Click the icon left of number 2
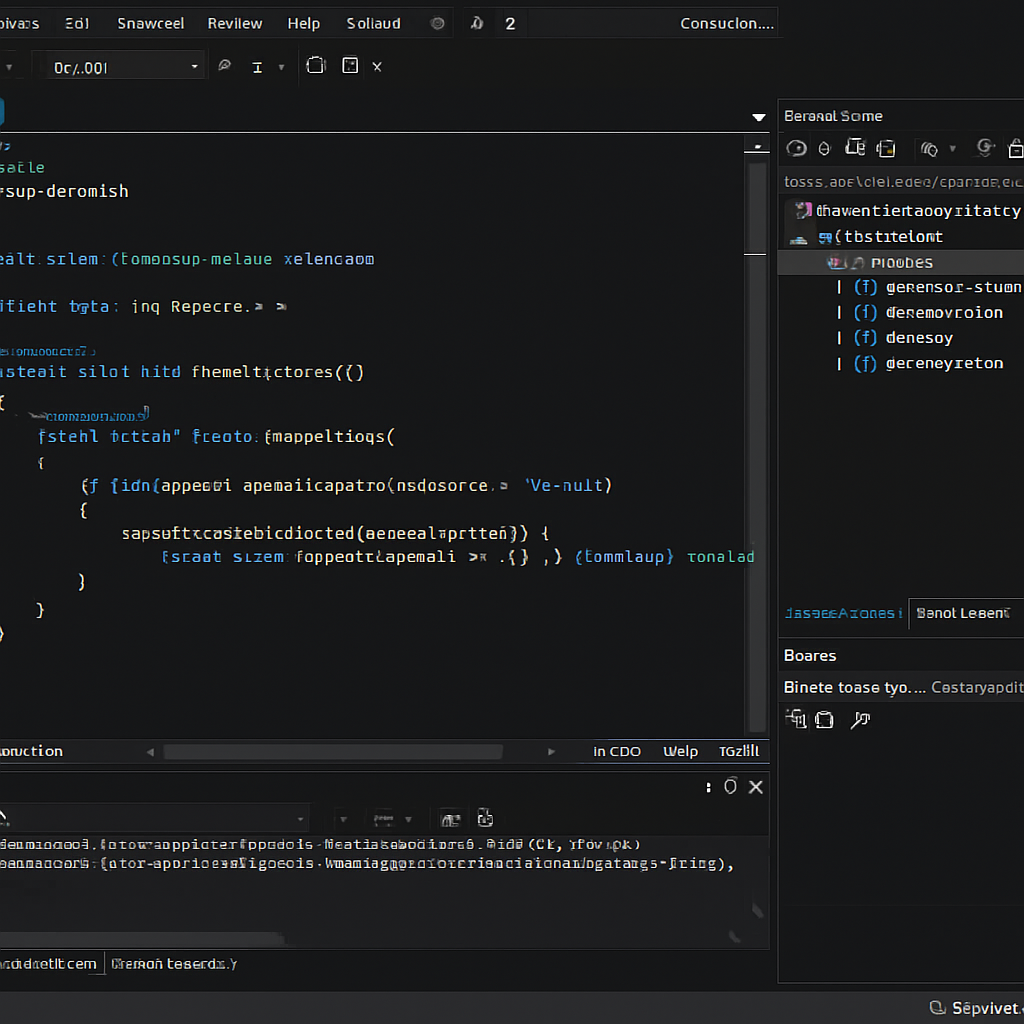This screenshot has width=1024, height=1024. (477, 24)
